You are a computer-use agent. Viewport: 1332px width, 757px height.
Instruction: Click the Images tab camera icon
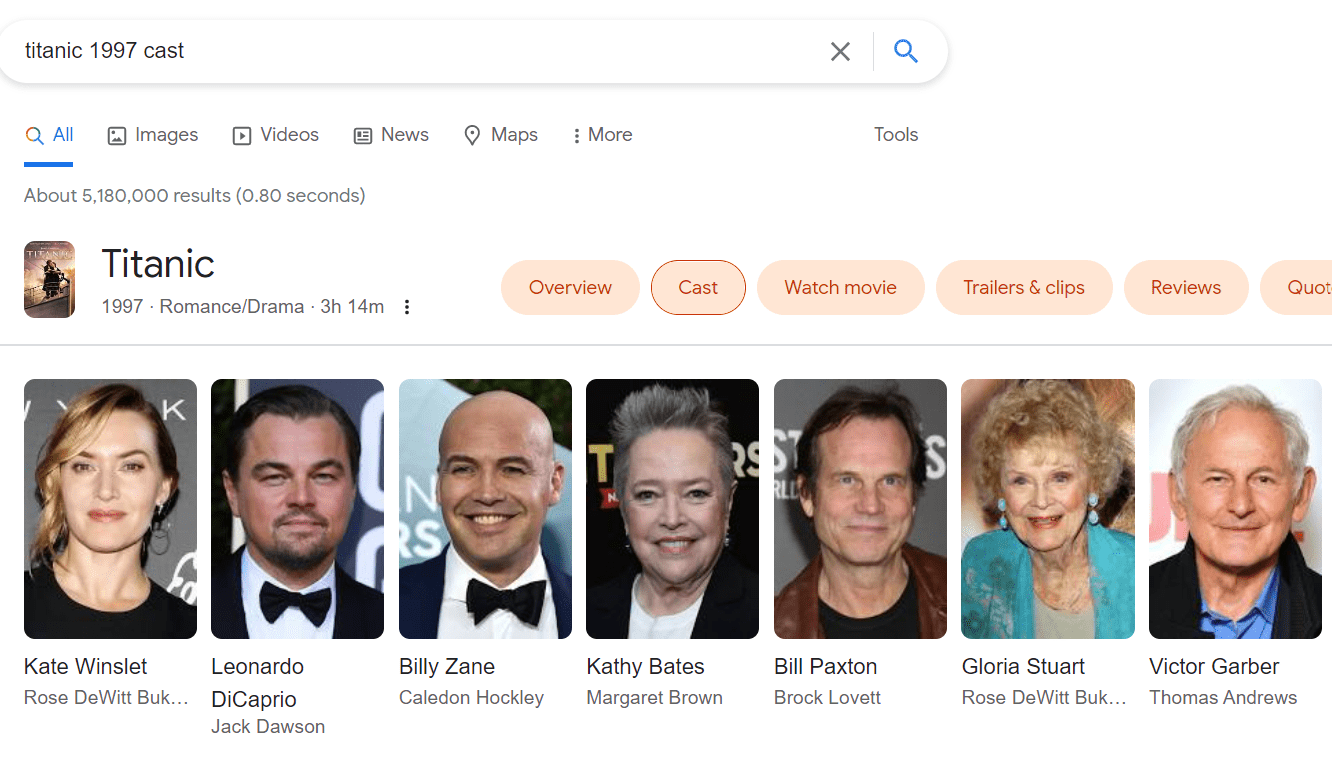(x=119, y=134)
